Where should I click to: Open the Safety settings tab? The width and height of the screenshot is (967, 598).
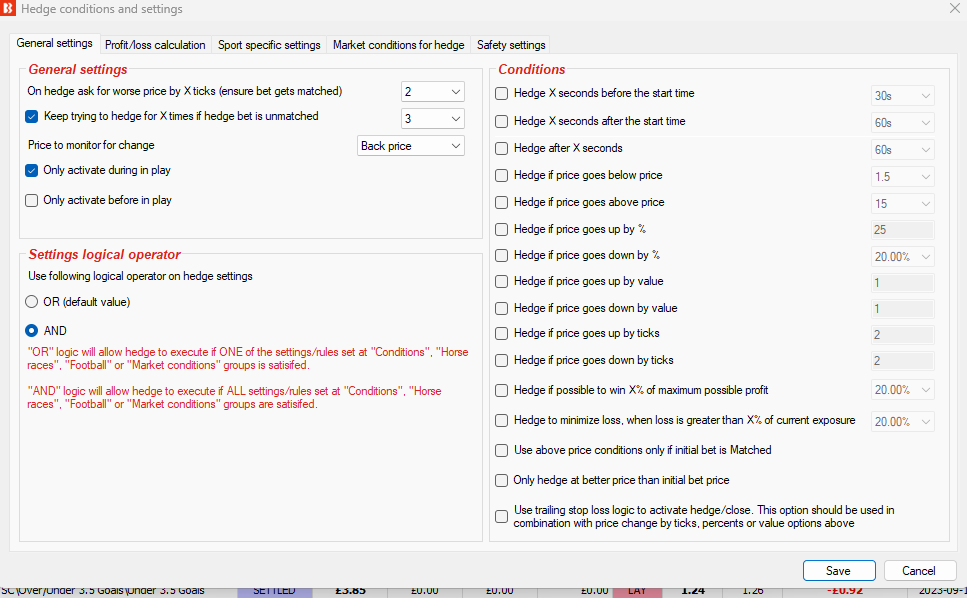coord(511,45)
